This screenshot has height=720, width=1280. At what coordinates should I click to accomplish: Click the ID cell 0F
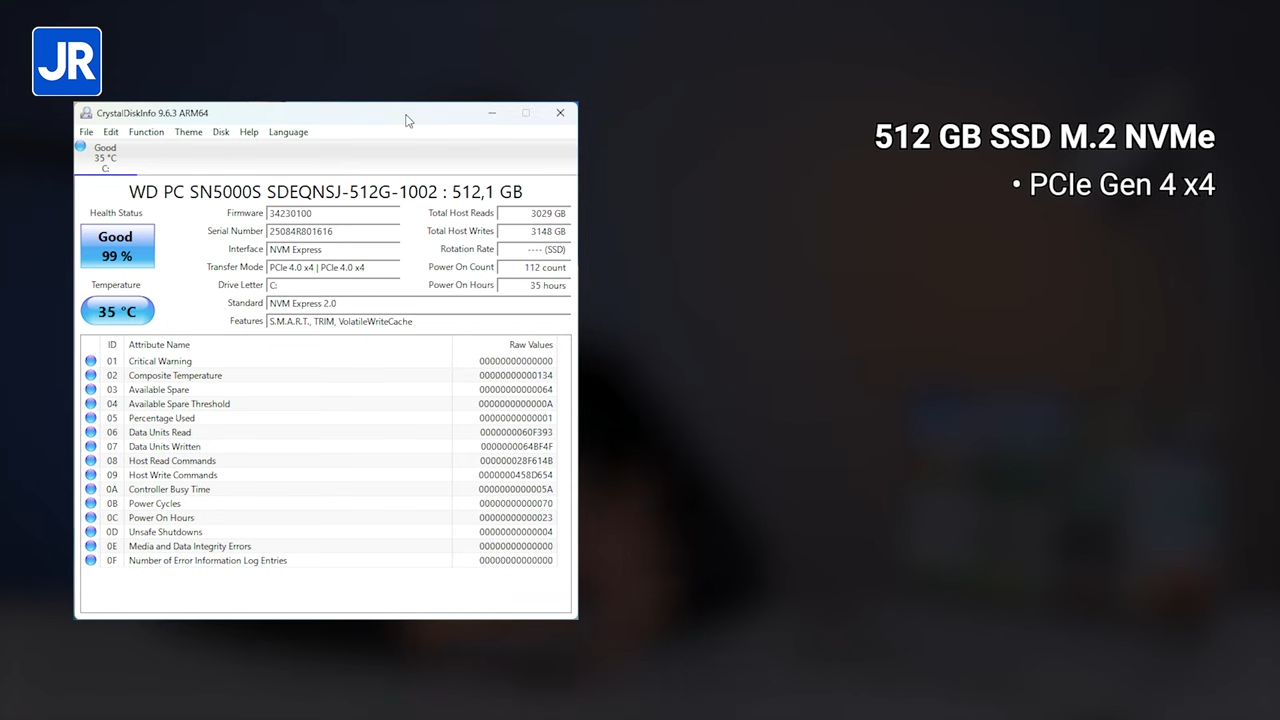[112, 560]
